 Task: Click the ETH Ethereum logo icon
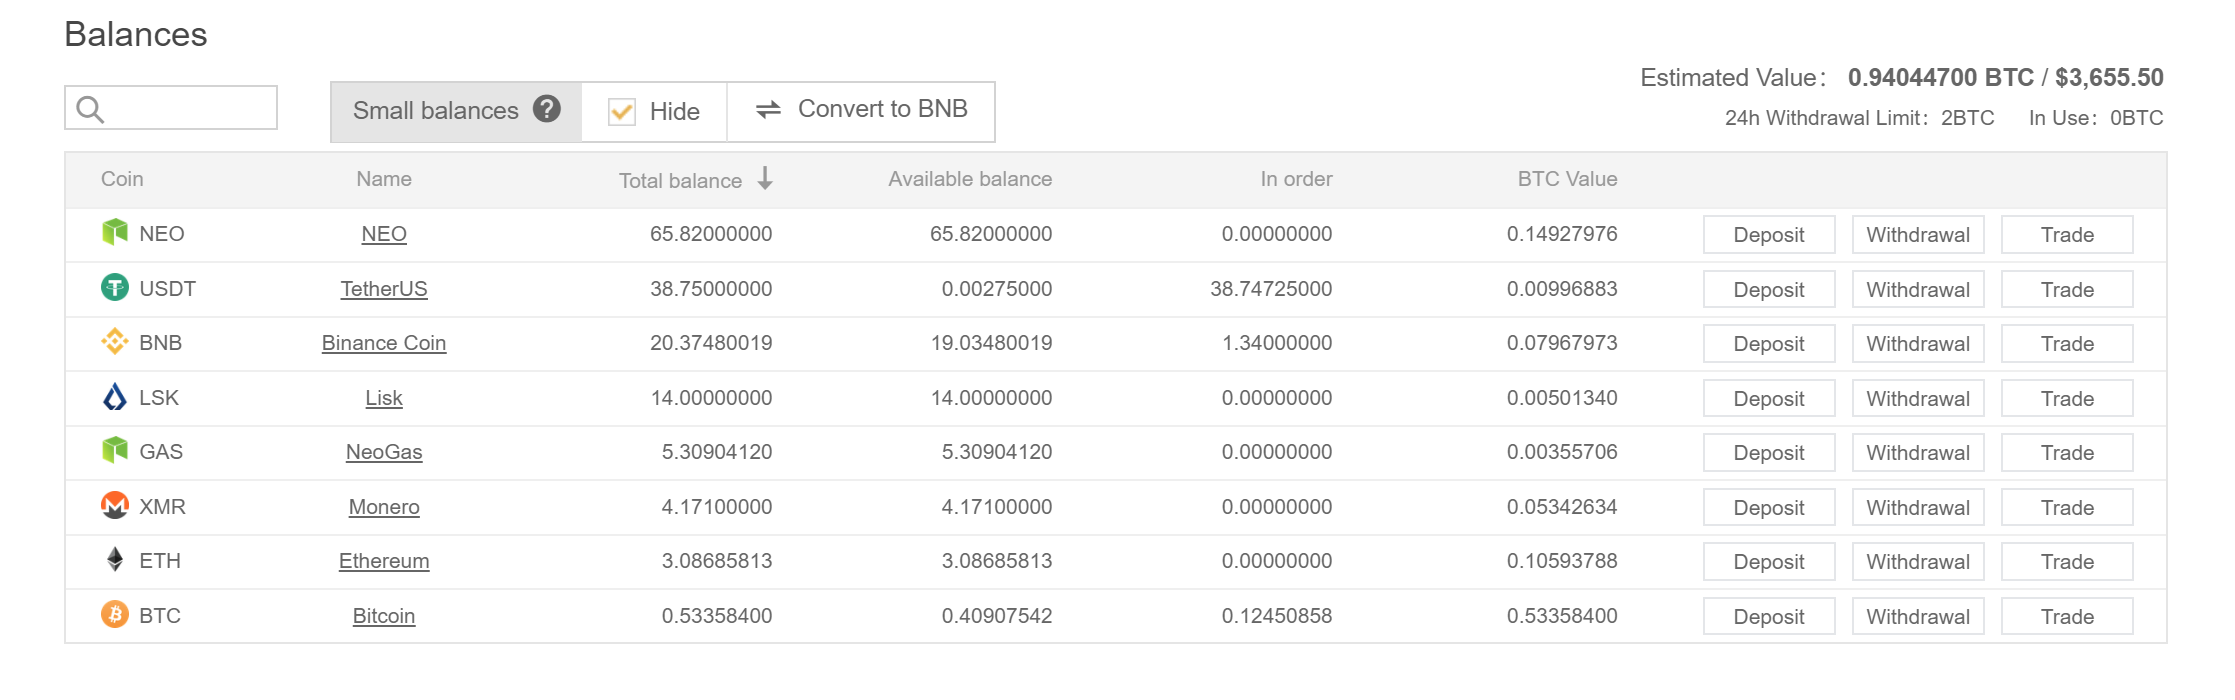(x=115, y=560)
